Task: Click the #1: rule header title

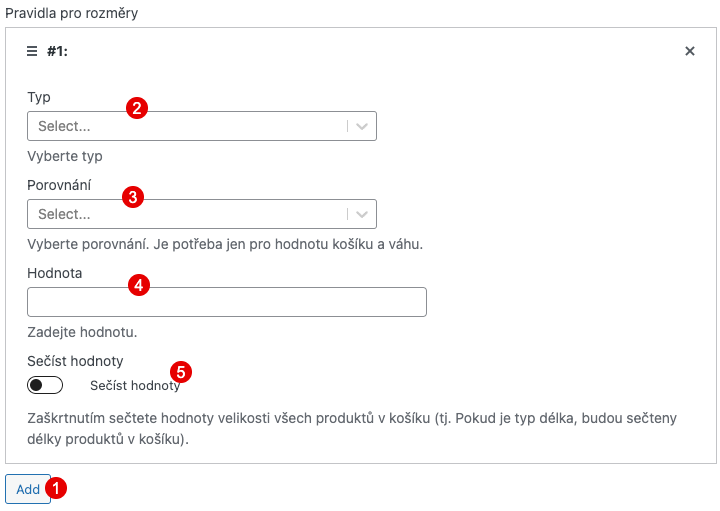Action: 57,51
